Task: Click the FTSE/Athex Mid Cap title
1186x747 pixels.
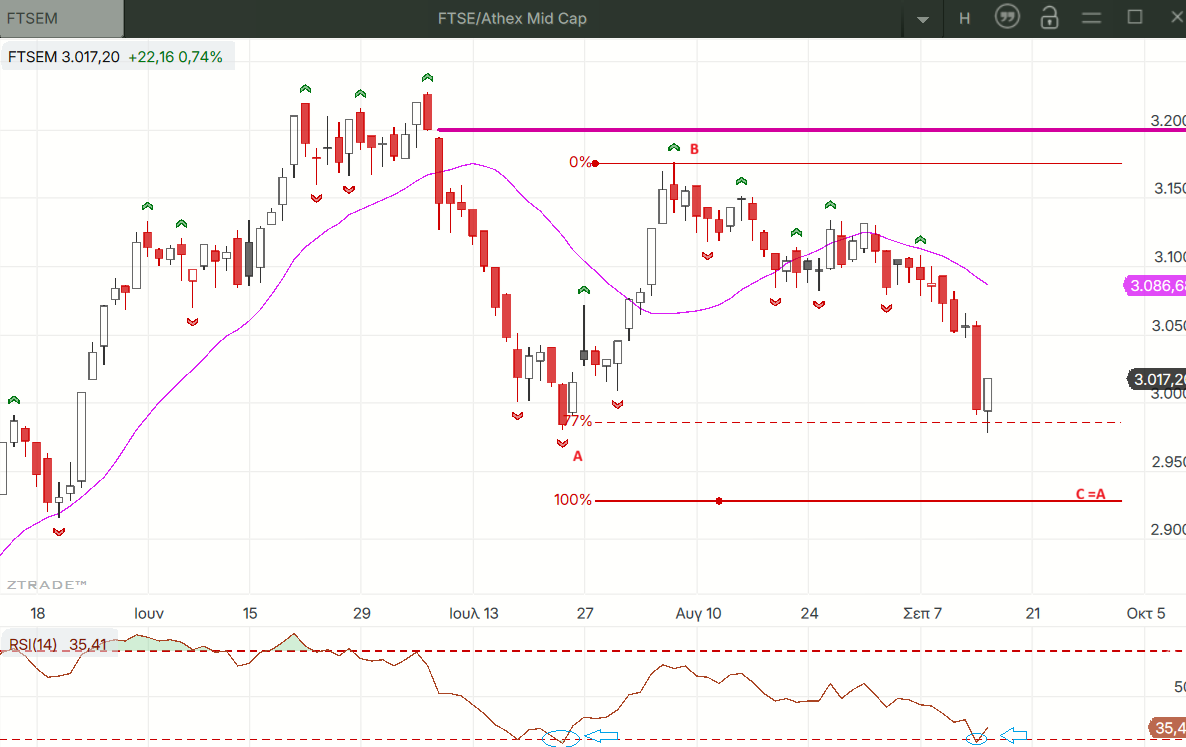Action: coord(512,18)
